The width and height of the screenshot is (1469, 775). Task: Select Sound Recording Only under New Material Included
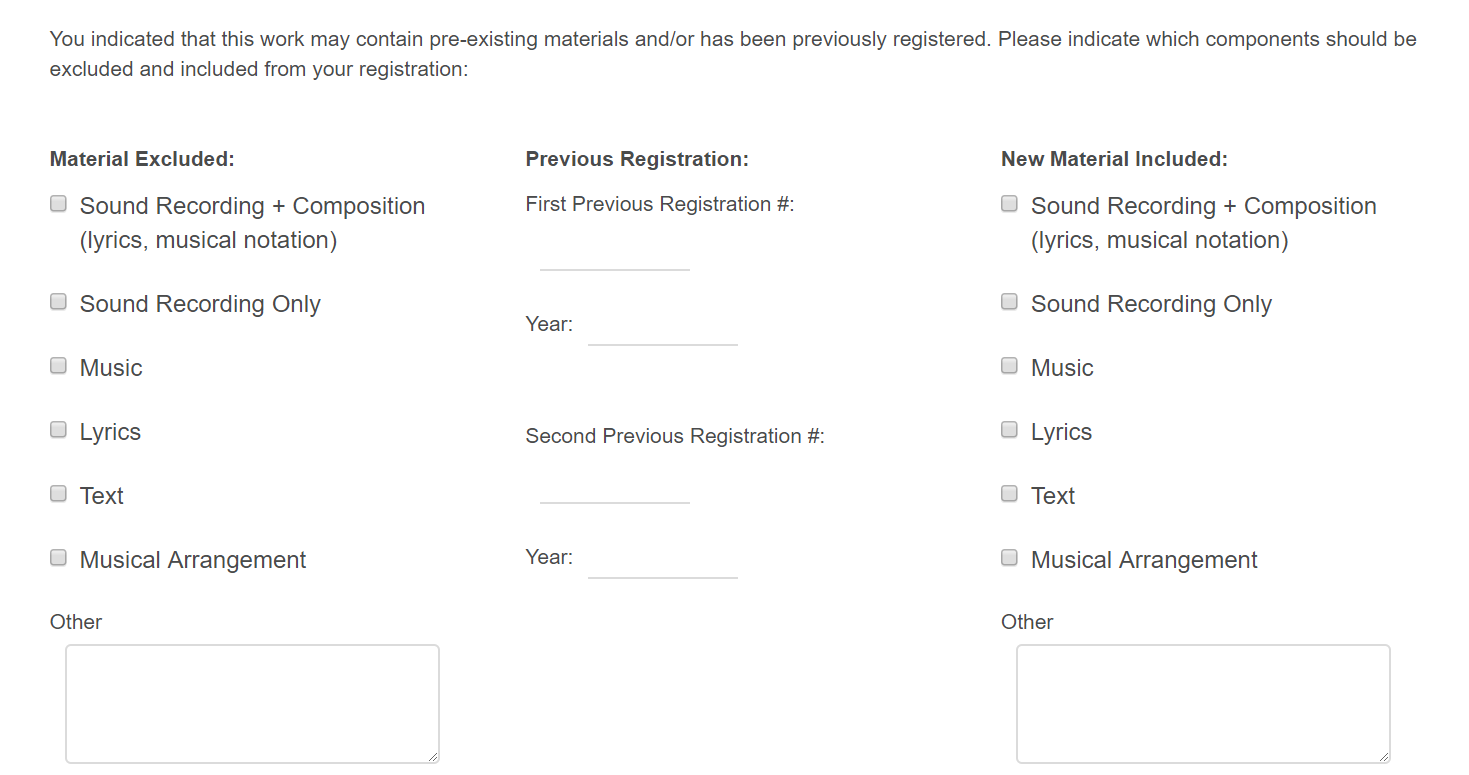click(1010, 302)
